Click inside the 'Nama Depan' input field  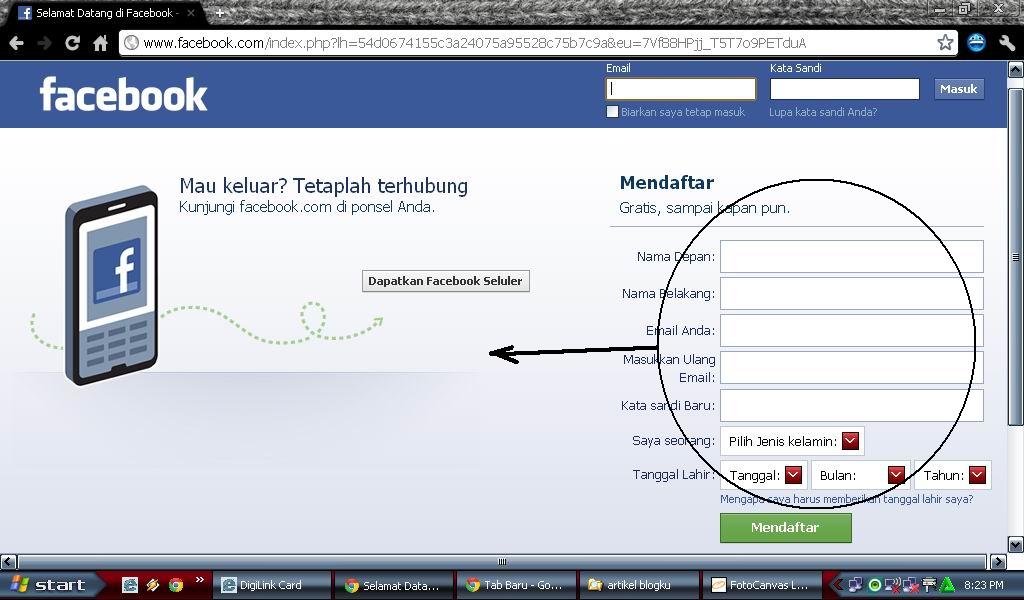[x=851, y=256]
